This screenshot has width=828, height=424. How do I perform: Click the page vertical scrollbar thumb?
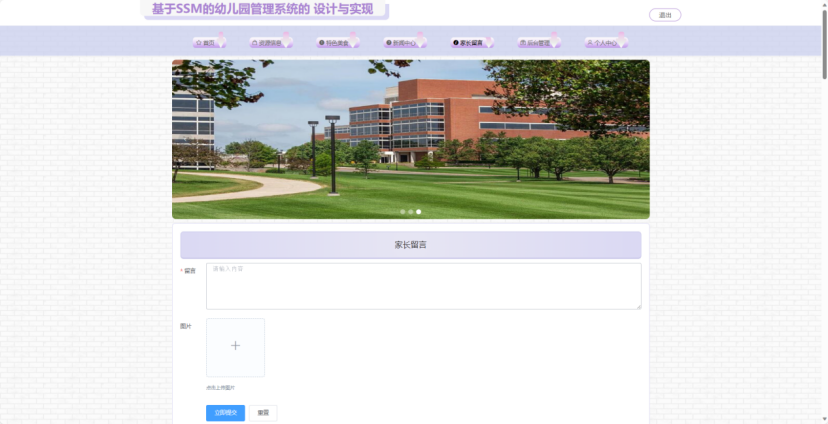(824, 43)
